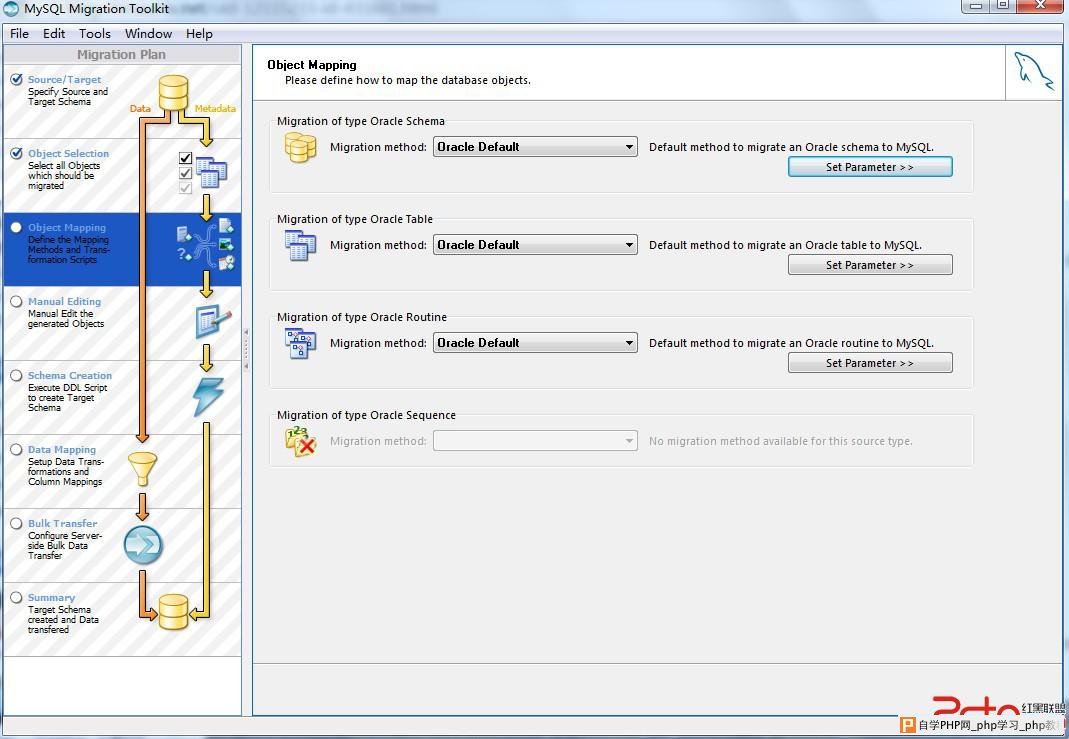Click the MySQL dolphin logo icon
Viewport: 1069px width, 739px height.
point(1034,71)
